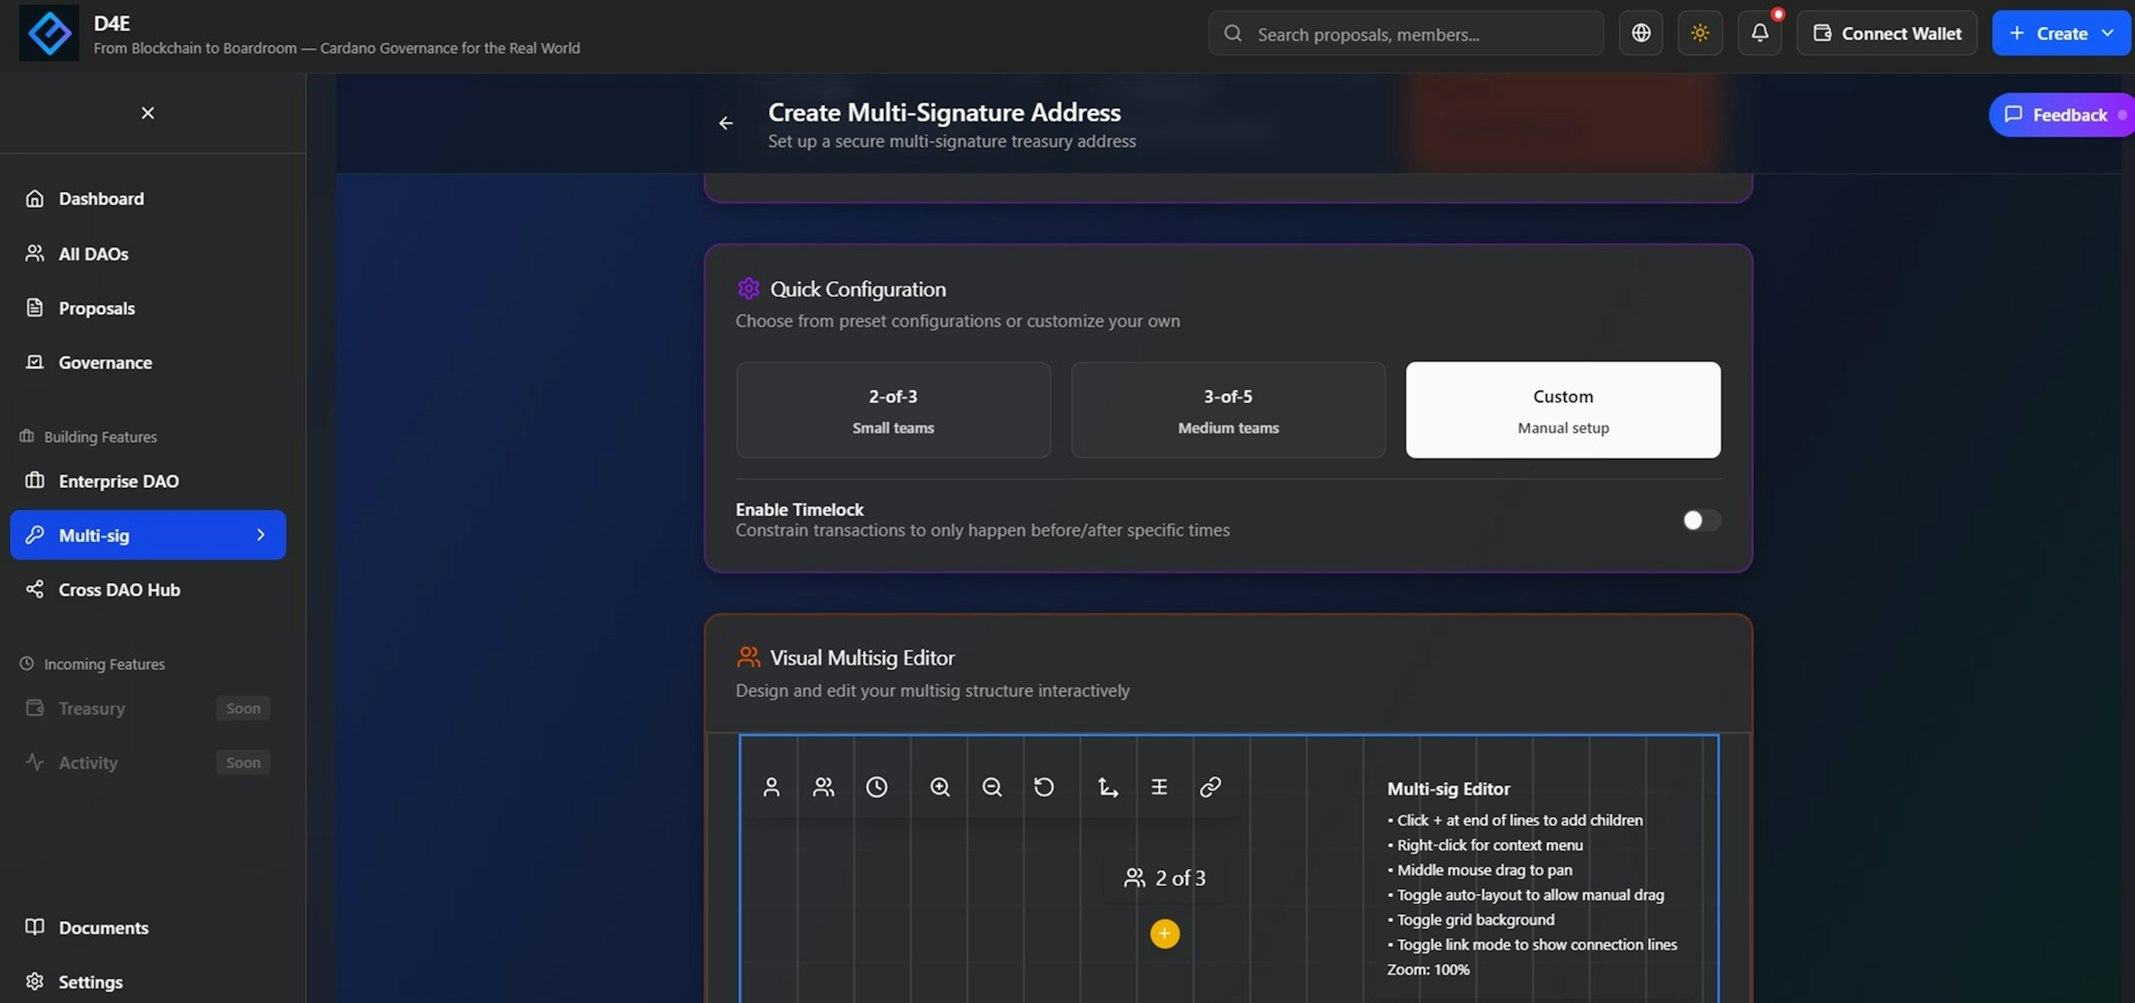2135x1003 pixels.
Task: Toggle light theme with sun icon
Action: pyautogui.click(x=1699, y=33)
